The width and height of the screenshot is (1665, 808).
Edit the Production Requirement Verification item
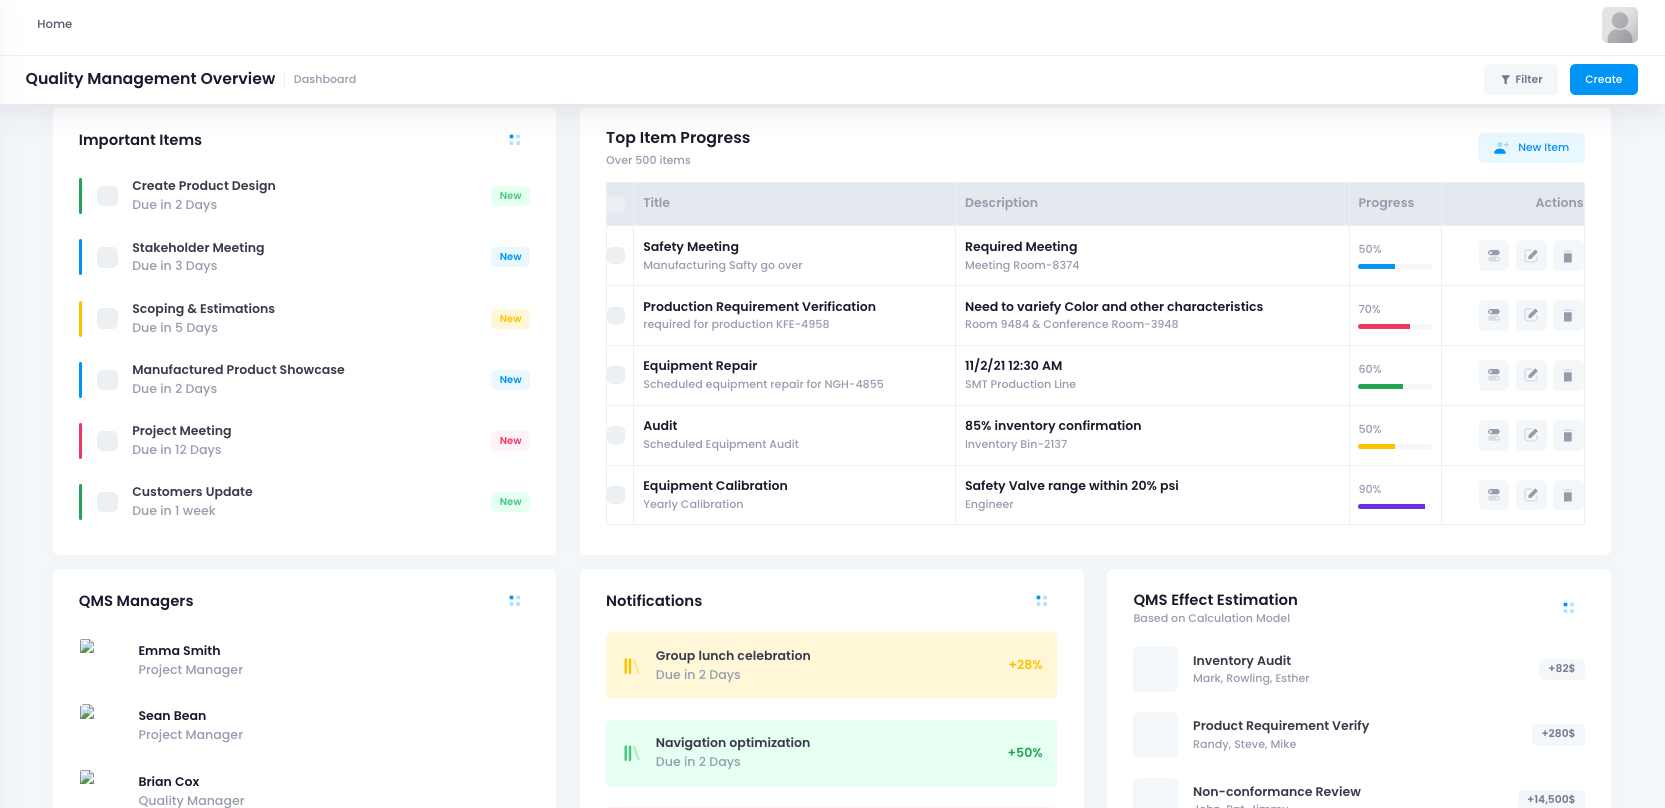click(x=1531, y=316)
